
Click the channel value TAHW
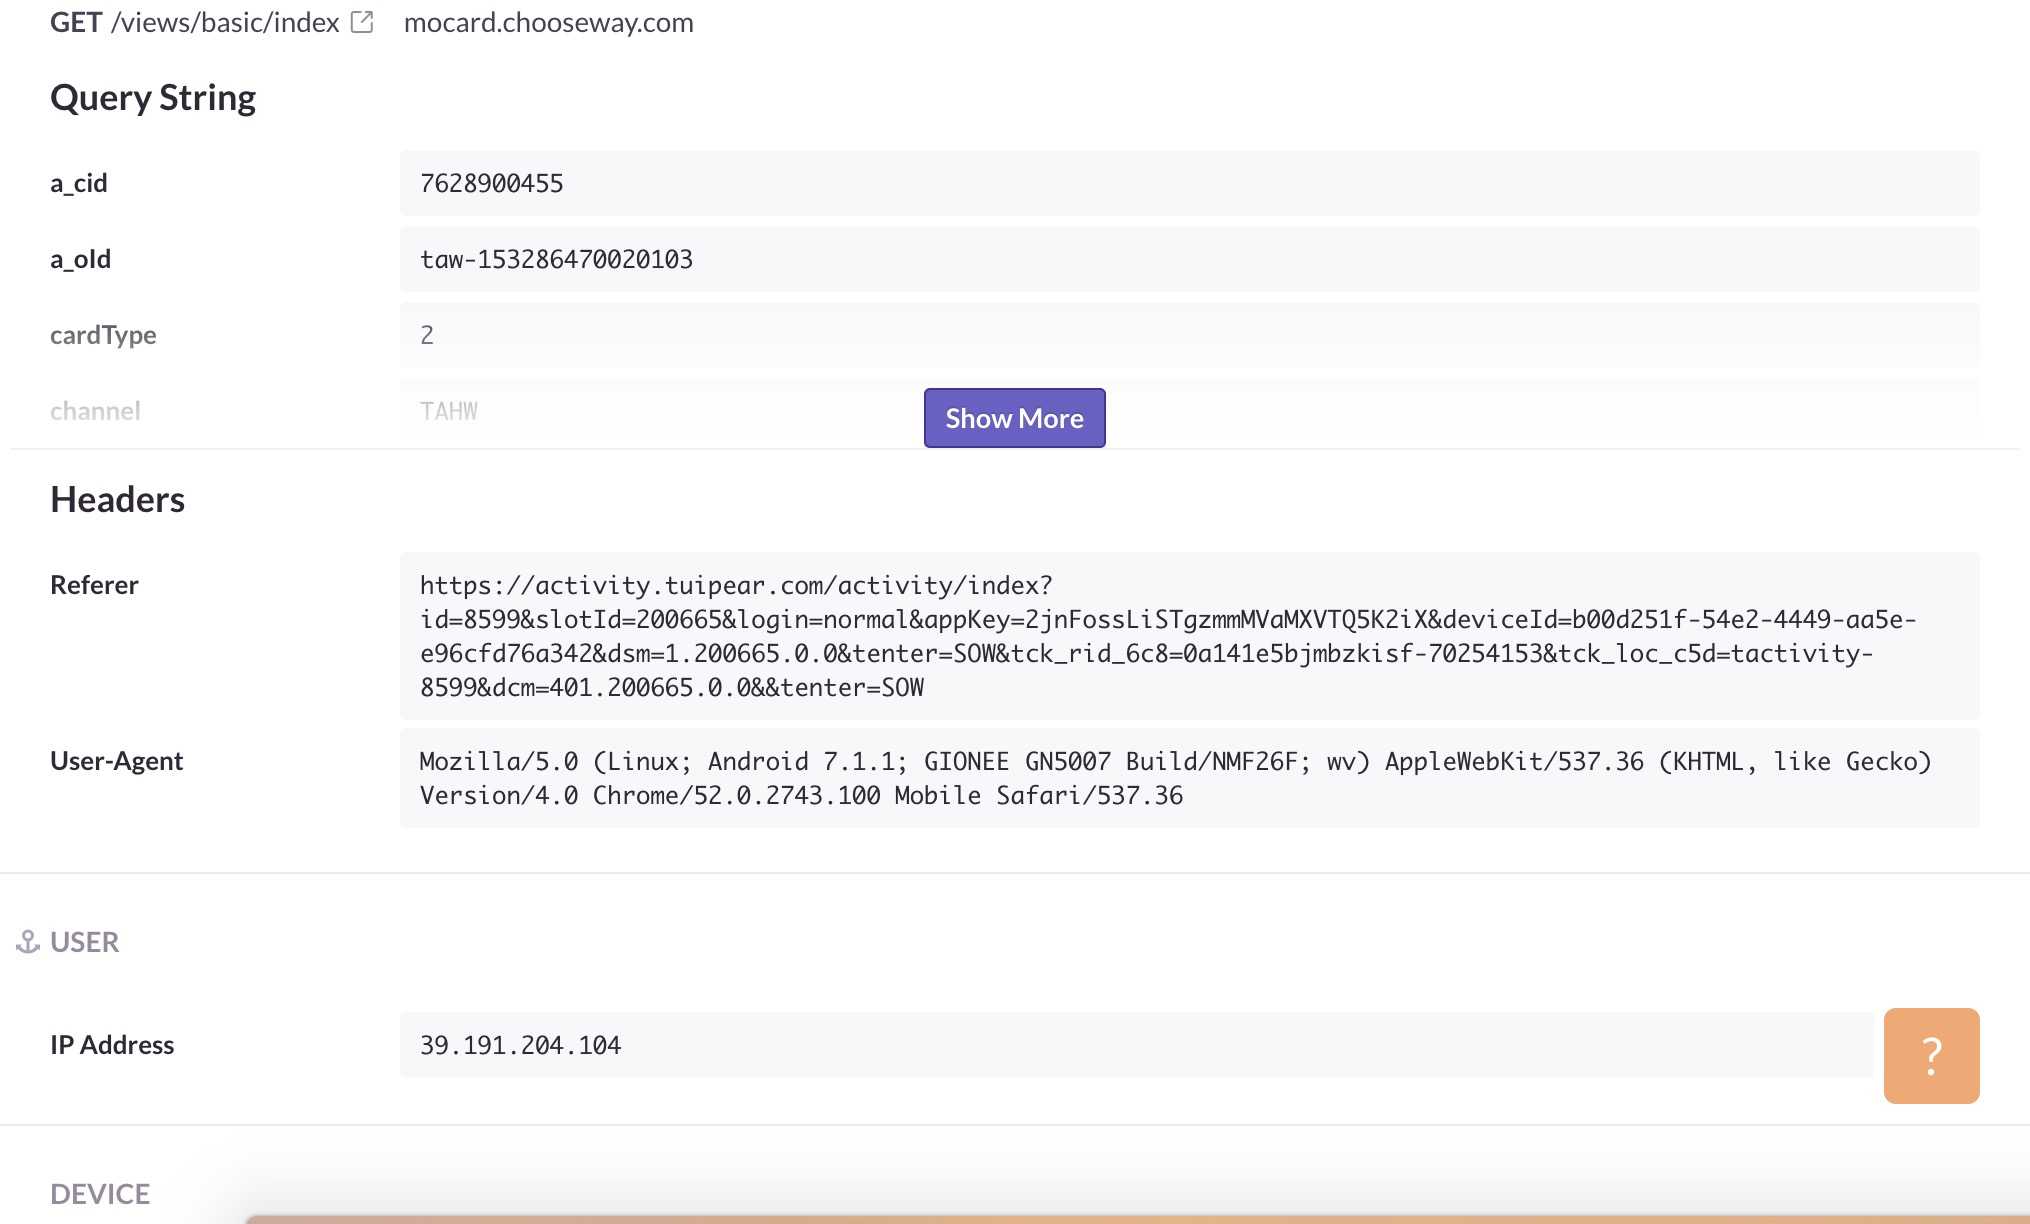(449, 411)
